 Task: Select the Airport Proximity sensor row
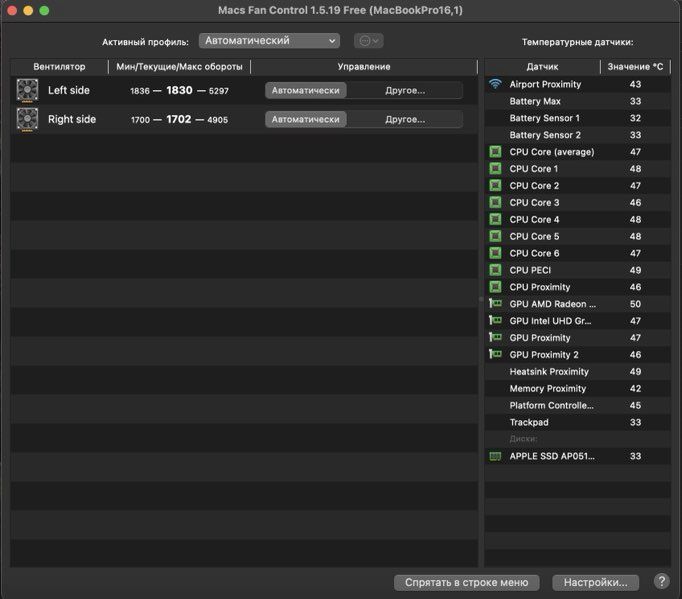coord(577,84)
